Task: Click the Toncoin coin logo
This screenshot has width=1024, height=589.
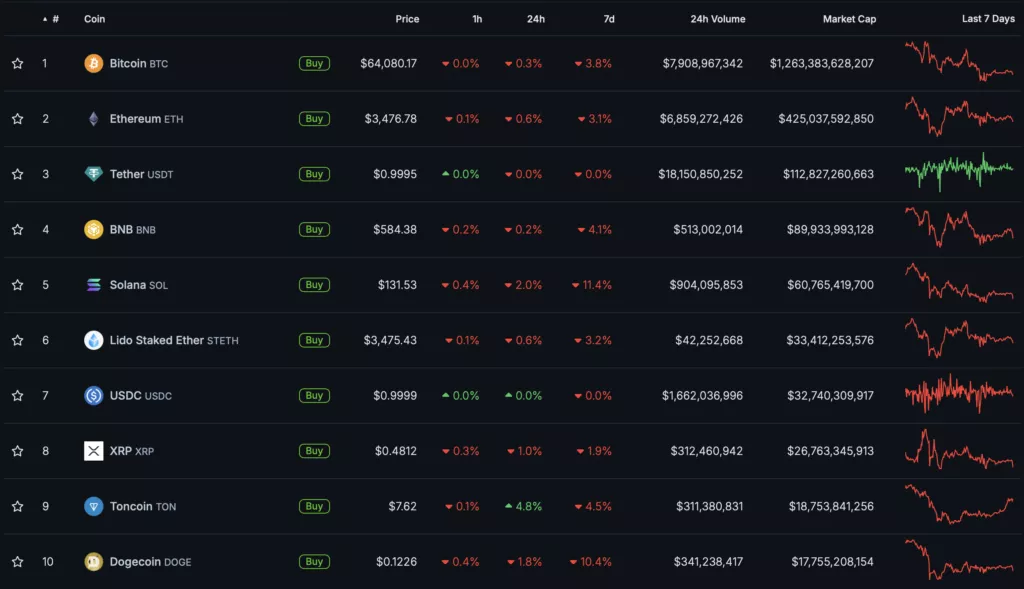Action: (93, 506)
